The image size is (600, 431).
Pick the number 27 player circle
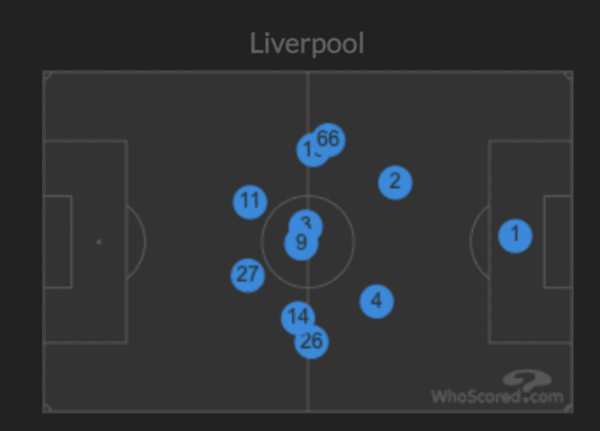(248, 275)
